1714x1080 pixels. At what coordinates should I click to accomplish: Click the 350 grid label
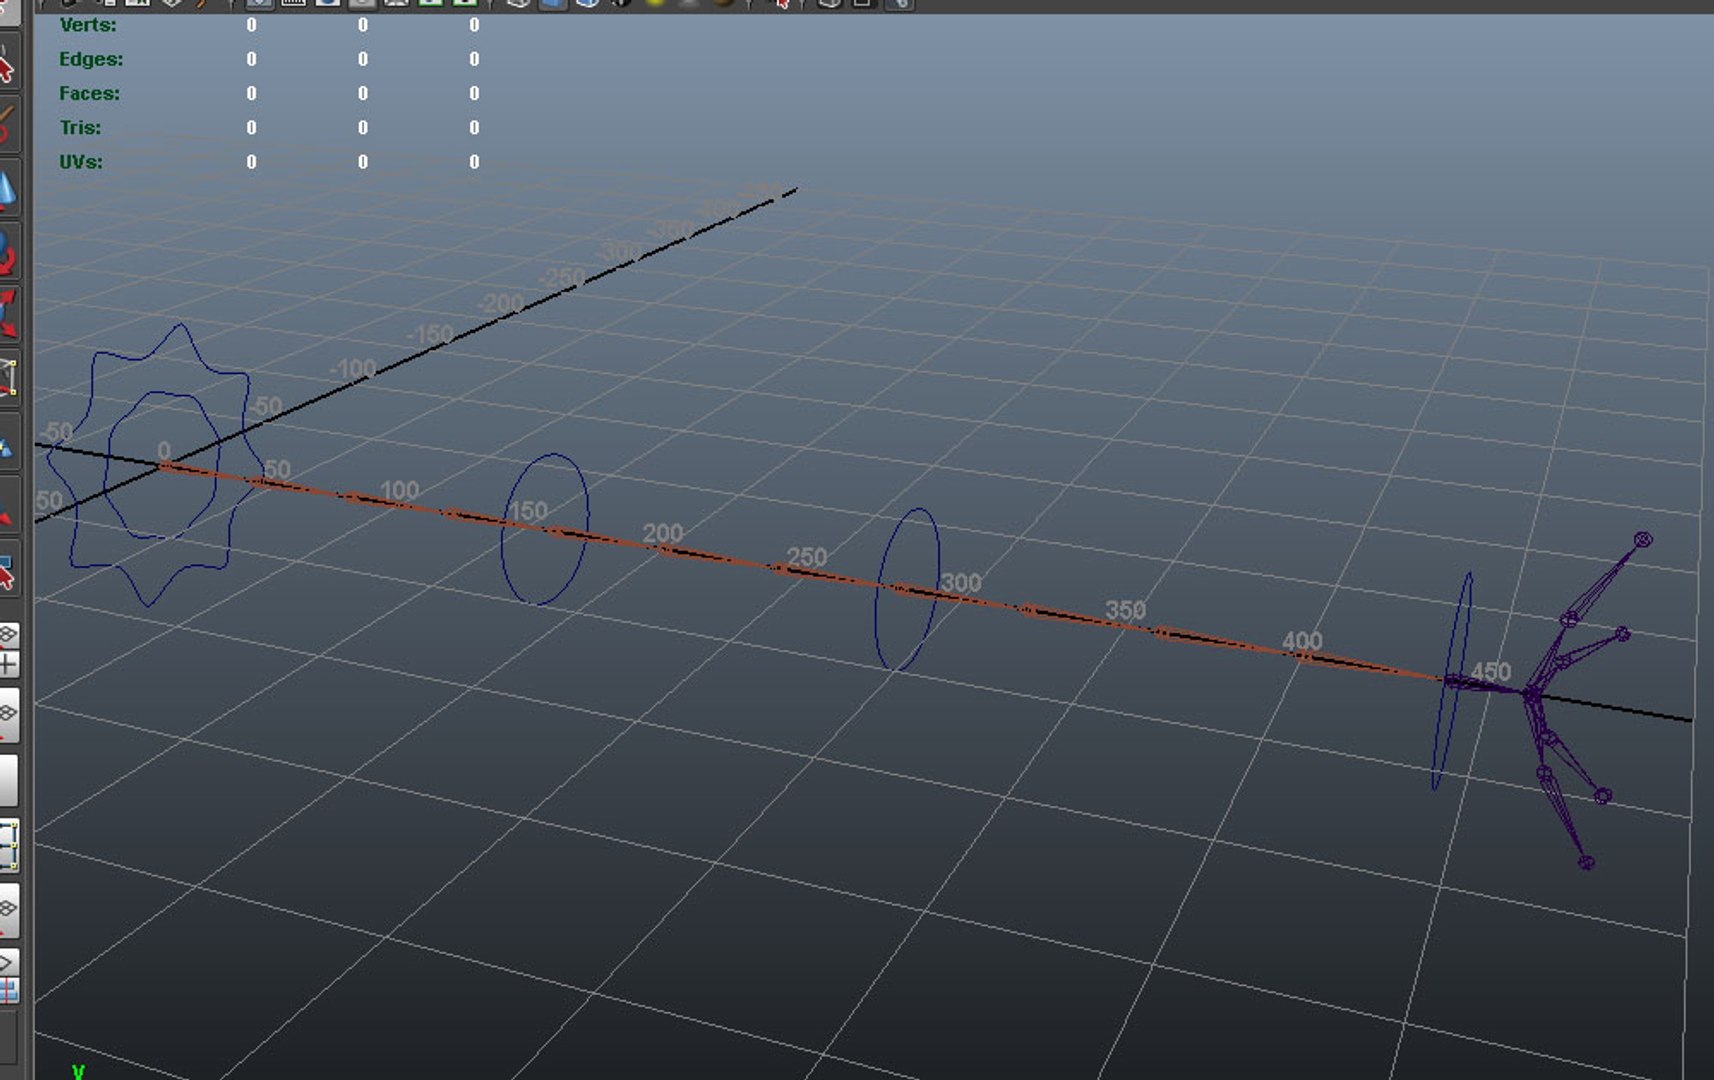(x=1125, y=609)
